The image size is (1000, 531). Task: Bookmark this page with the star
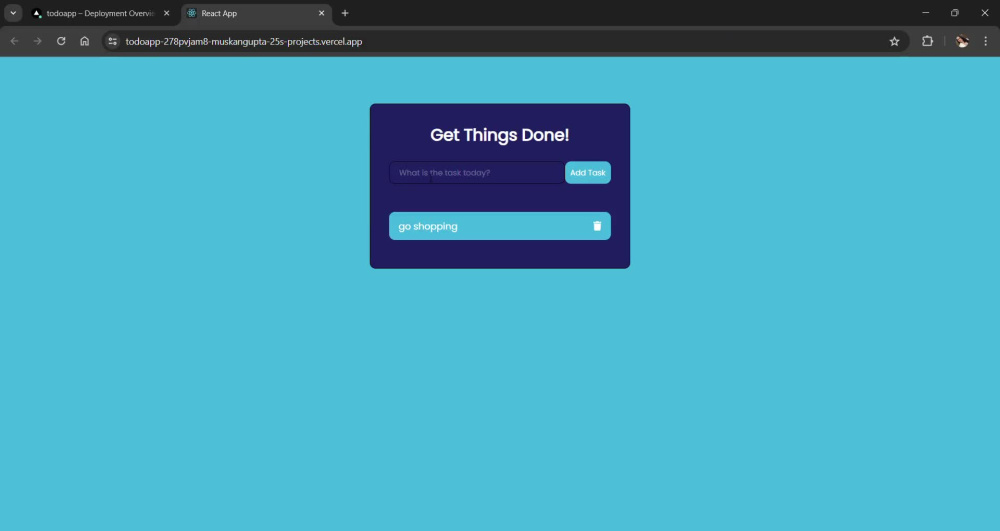pyautogui.click(x=894, y=41)
